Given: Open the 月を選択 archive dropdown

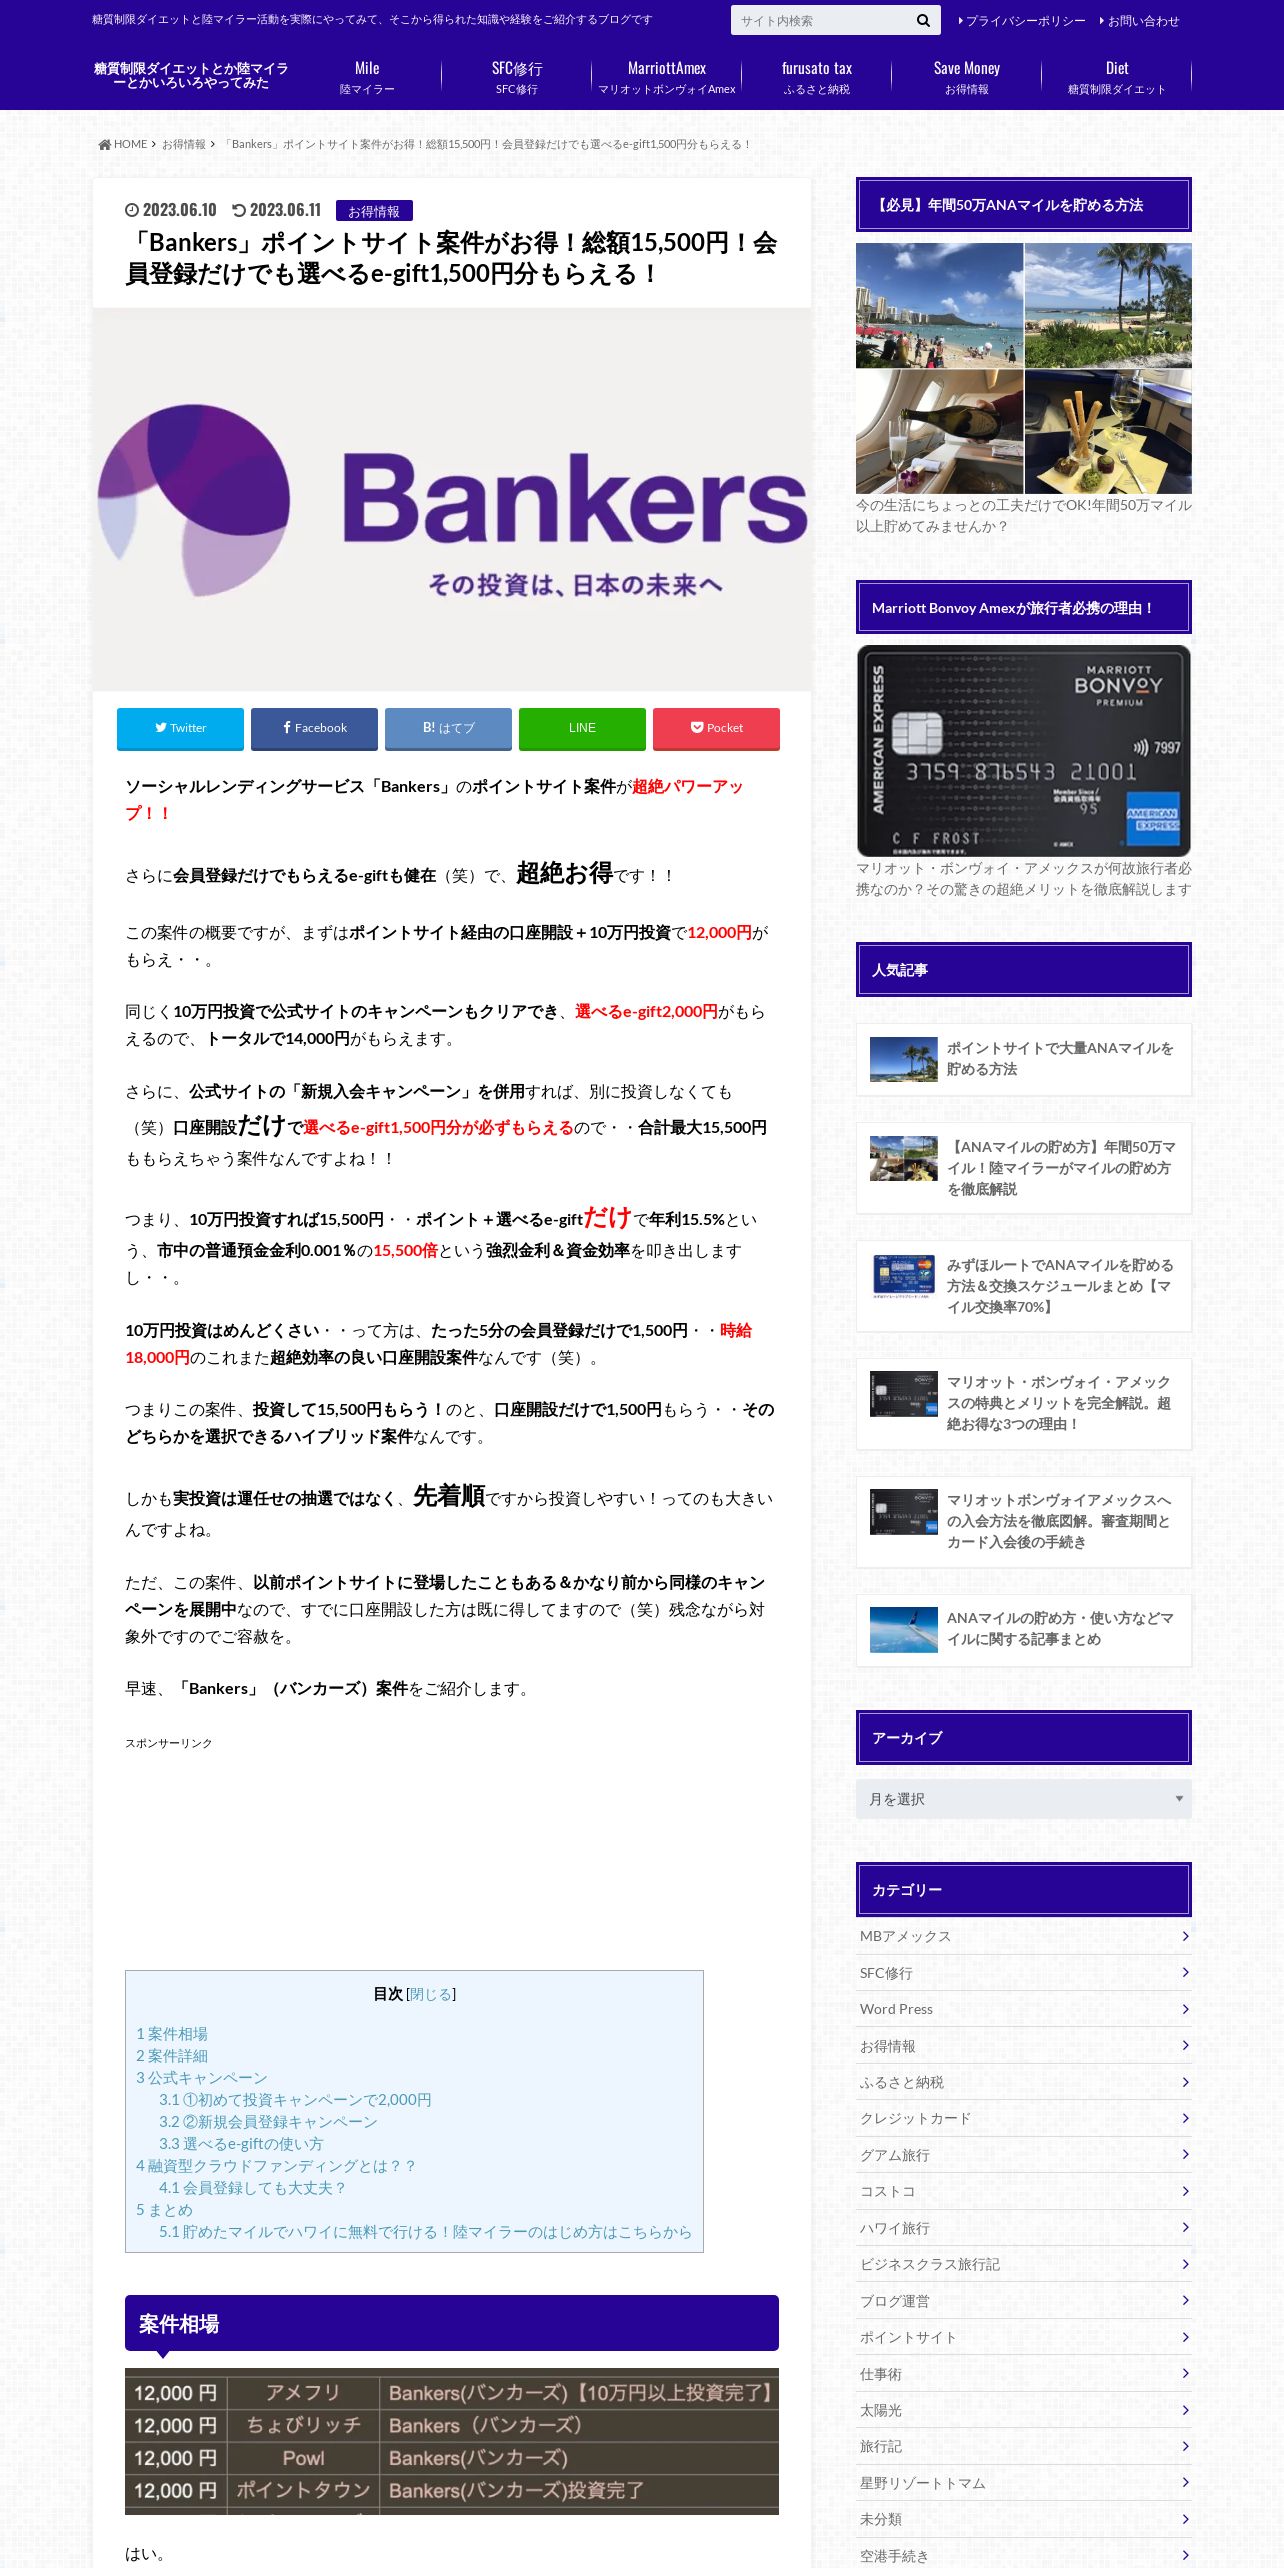Looking at the screenshot, I should click(x=1024, y=1799).
